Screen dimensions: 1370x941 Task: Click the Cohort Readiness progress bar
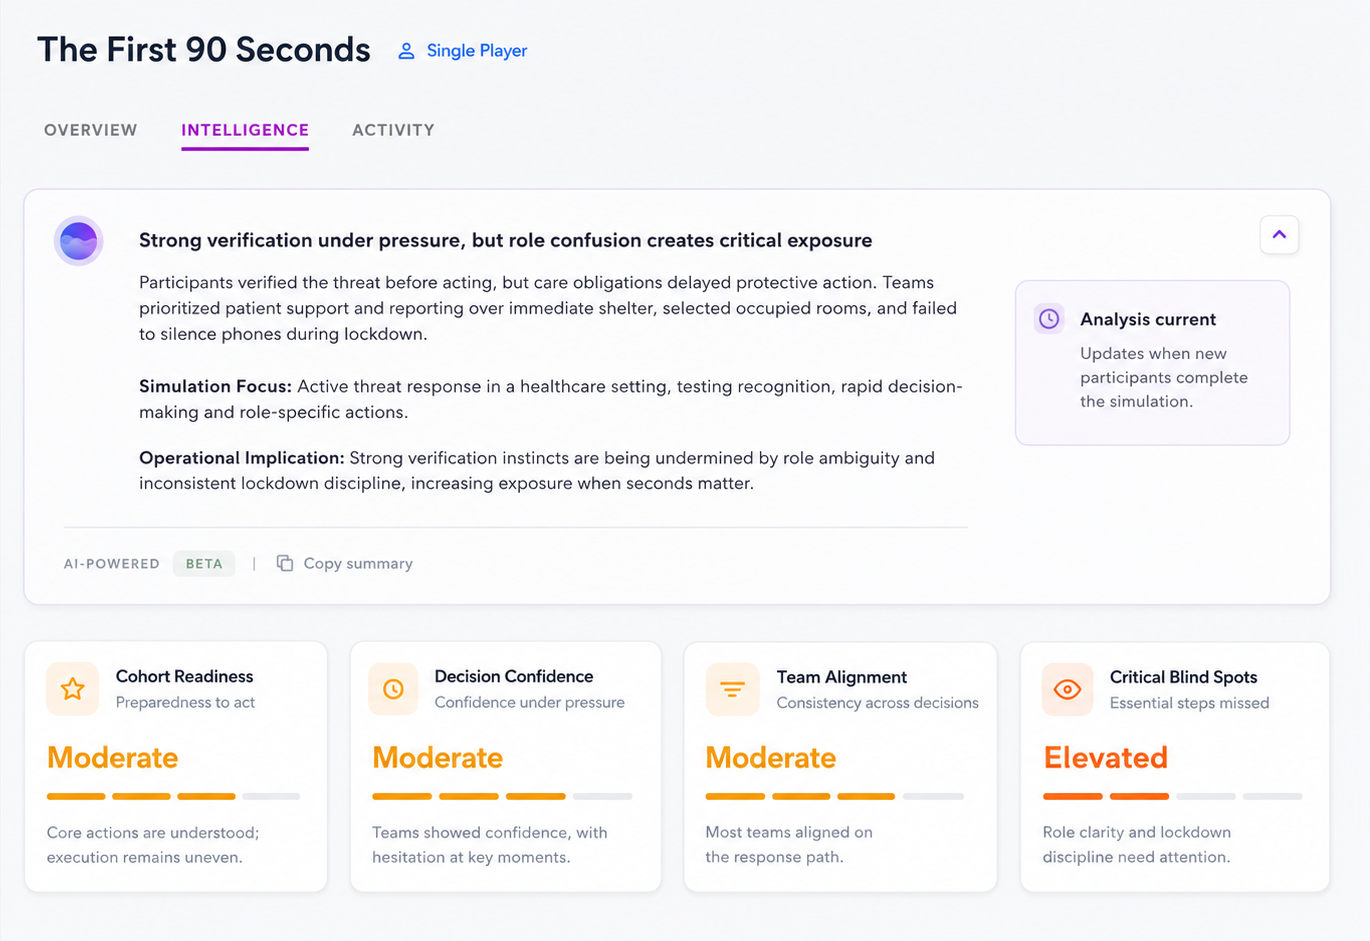click(x=174, y=796)
